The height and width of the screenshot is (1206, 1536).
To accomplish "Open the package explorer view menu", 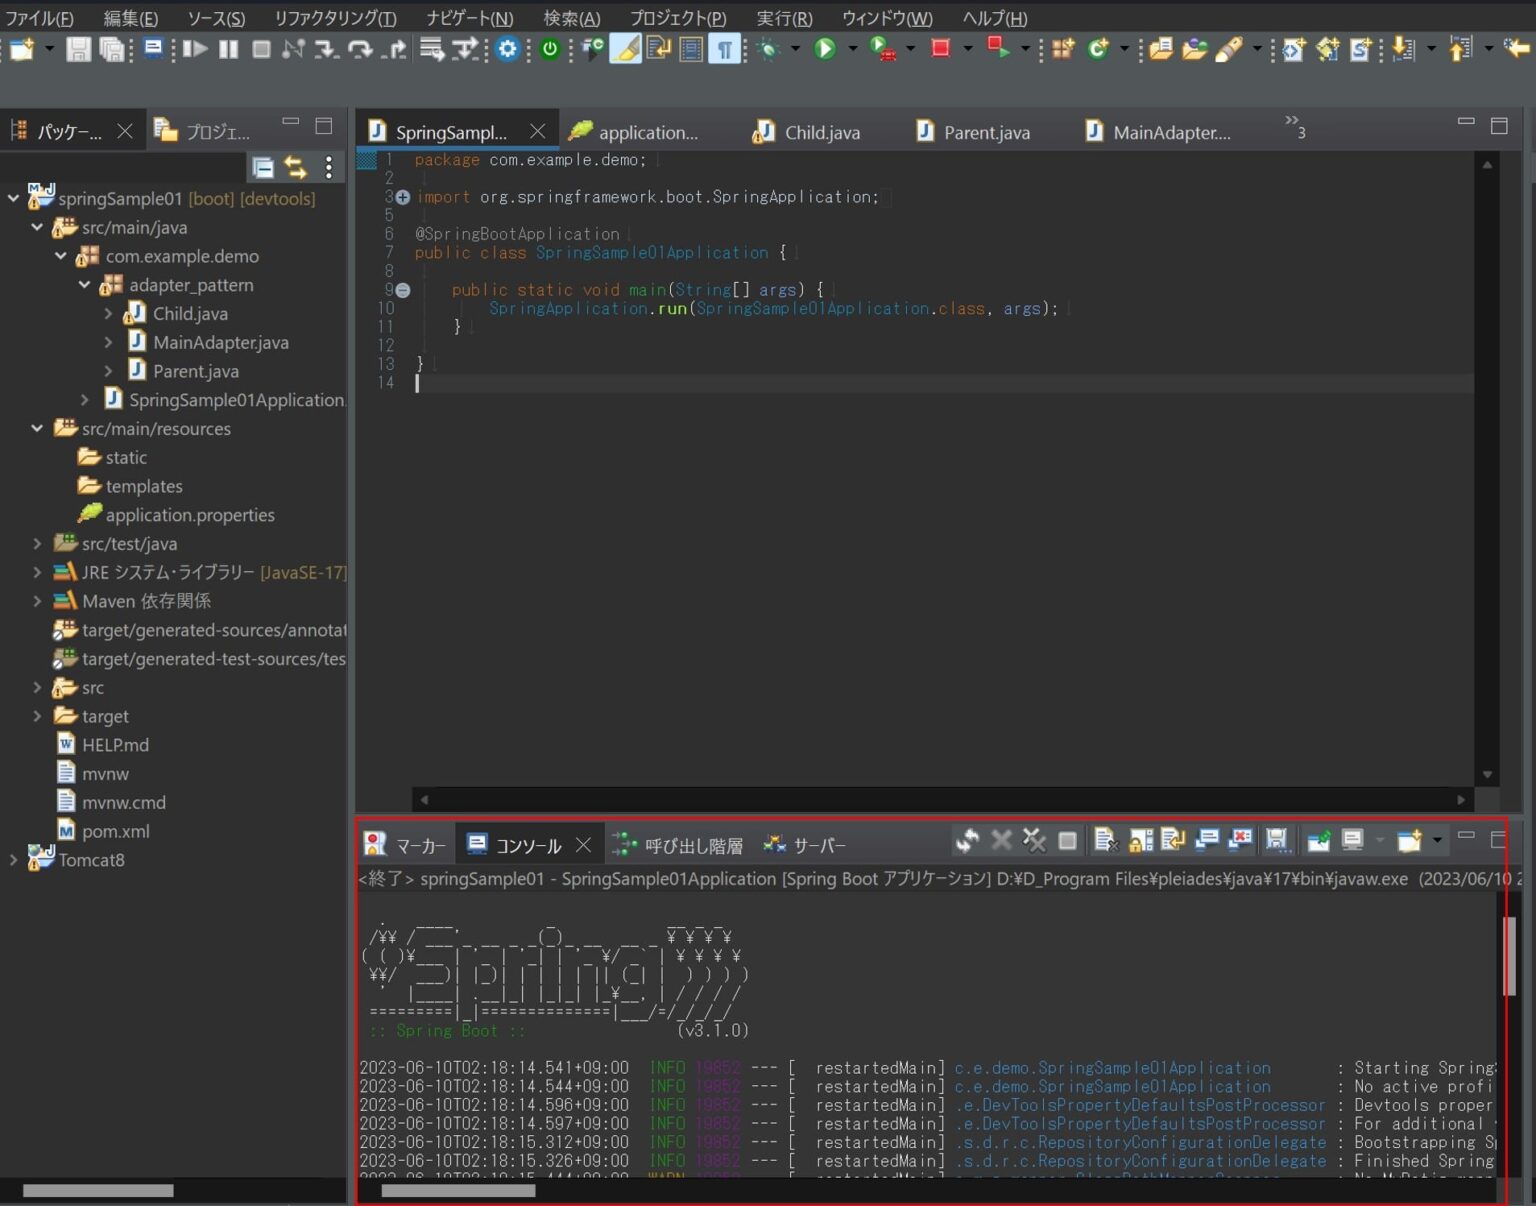I will (x=329, y=167).
